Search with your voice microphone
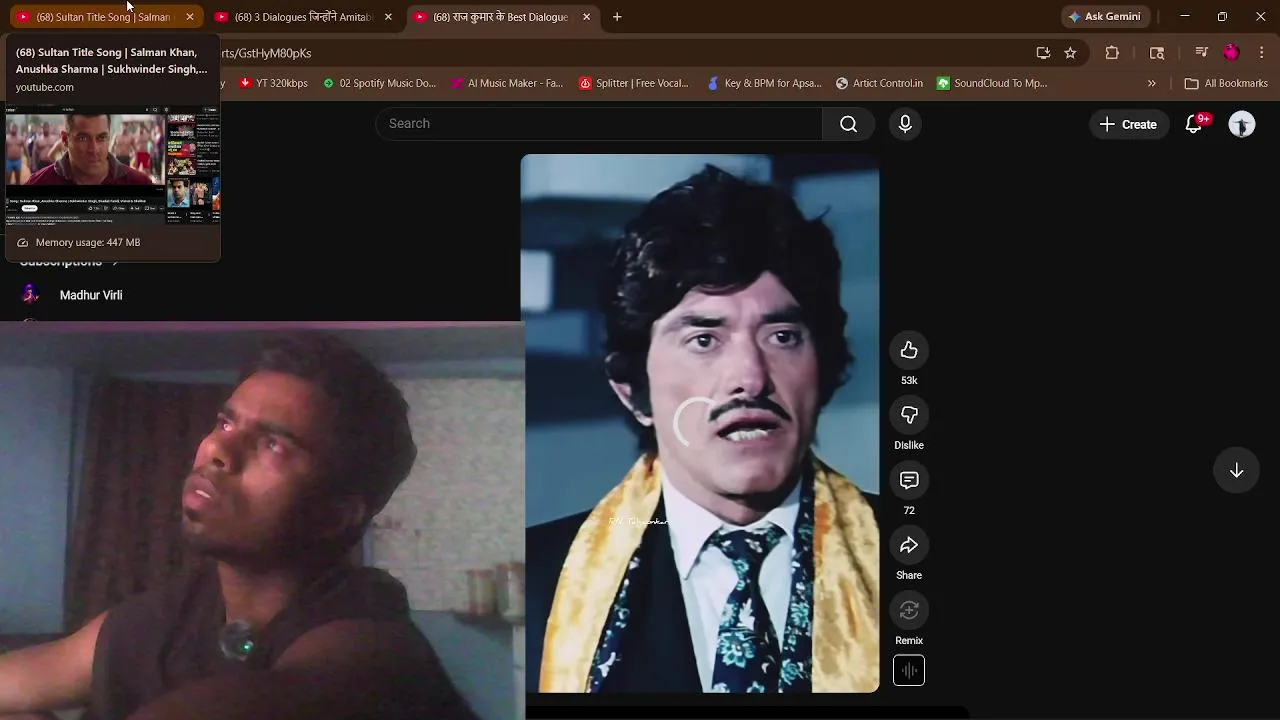This screenshot has height=720, width=1280. point(905,124)
